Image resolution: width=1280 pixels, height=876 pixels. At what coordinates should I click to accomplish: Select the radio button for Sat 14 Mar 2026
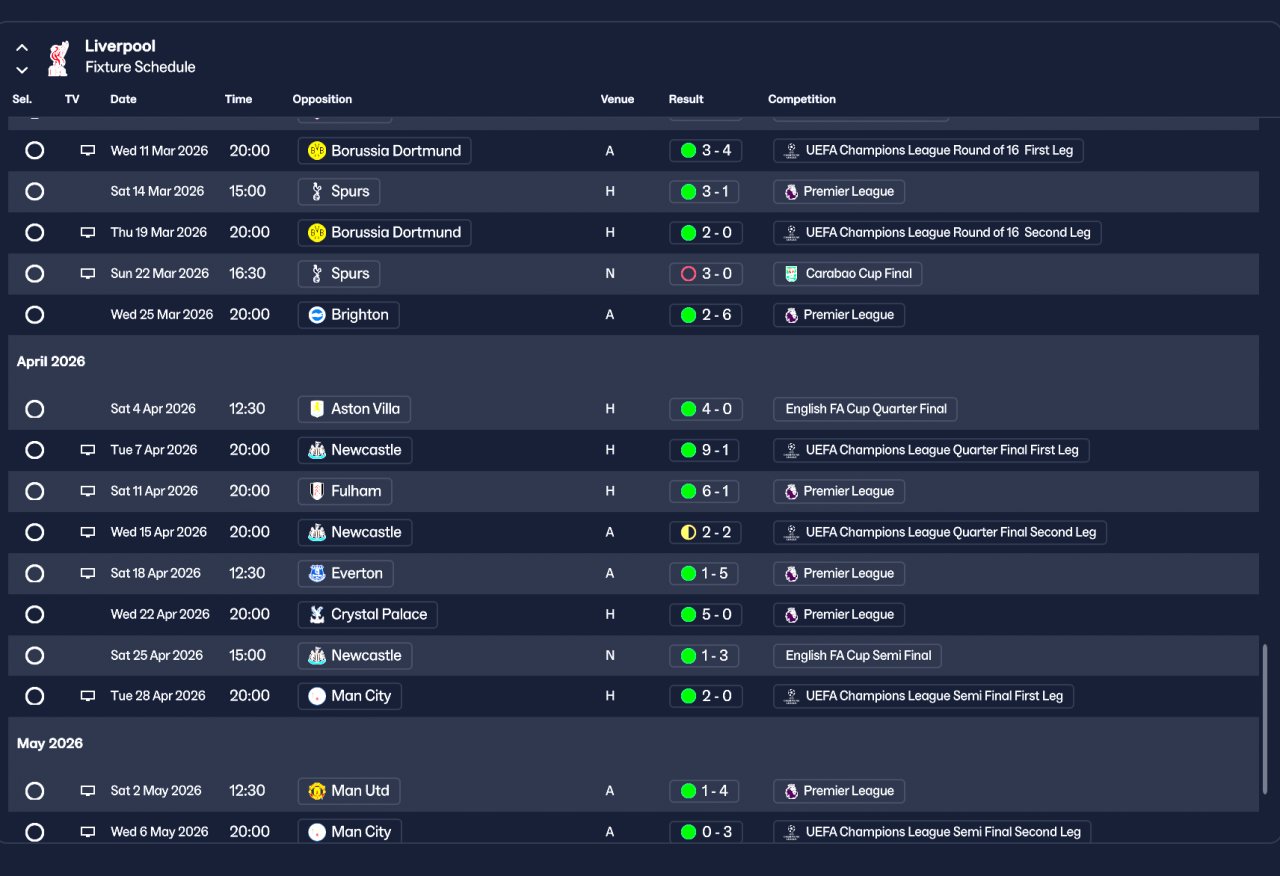point(35,192)
